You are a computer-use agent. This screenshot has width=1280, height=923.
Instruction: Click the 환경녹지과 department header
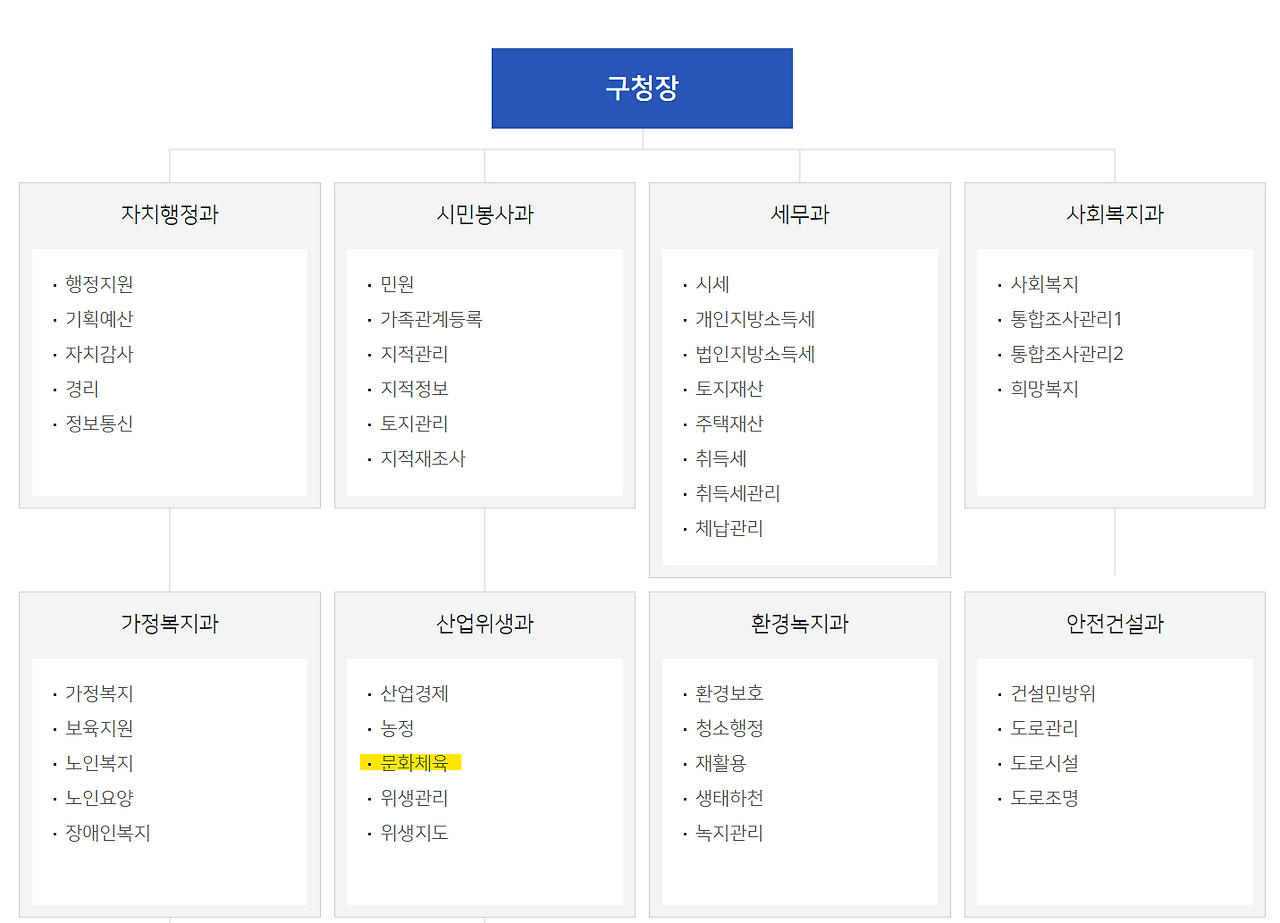[x=799, y=622]
